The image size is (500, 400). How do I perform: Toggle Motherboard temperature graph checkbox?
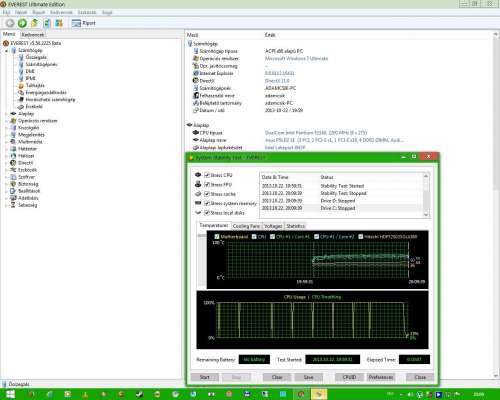[217, 237]
